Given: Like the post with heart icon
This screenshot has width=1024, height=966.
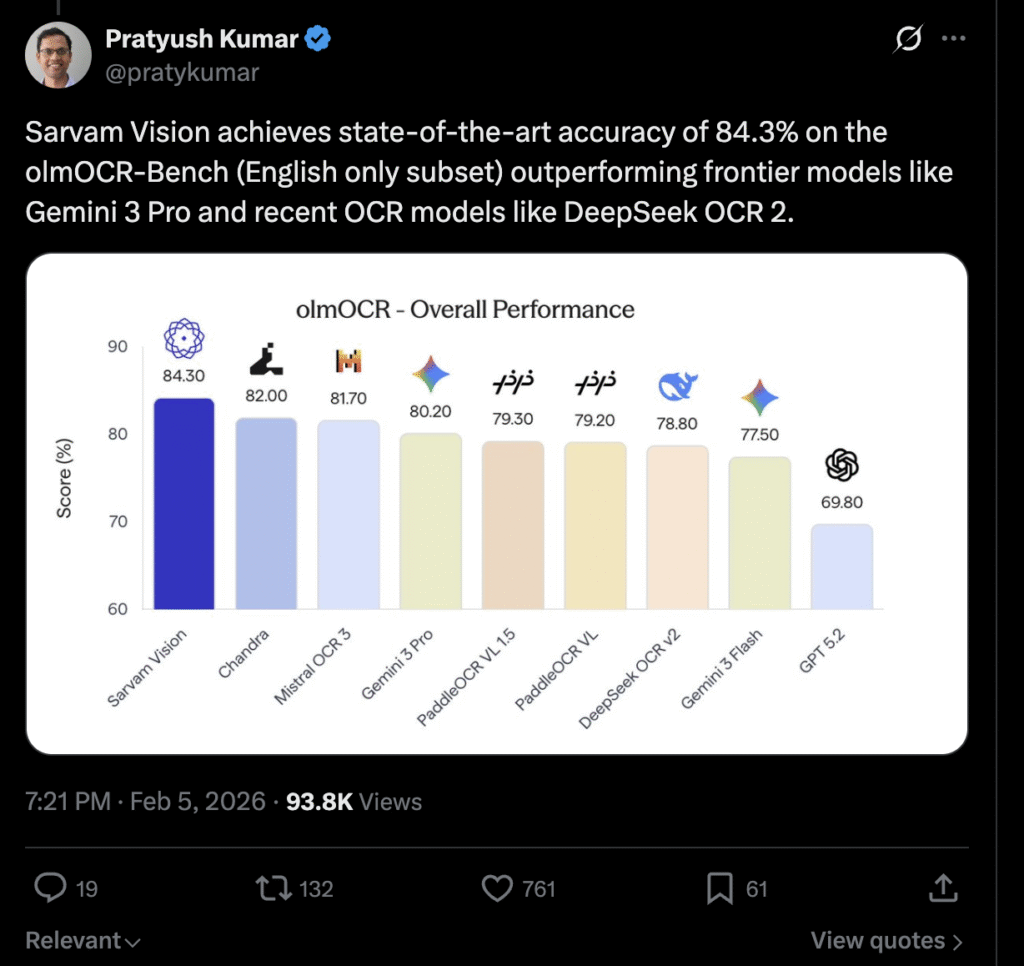Looking at the screenshot, I should 497,887.
